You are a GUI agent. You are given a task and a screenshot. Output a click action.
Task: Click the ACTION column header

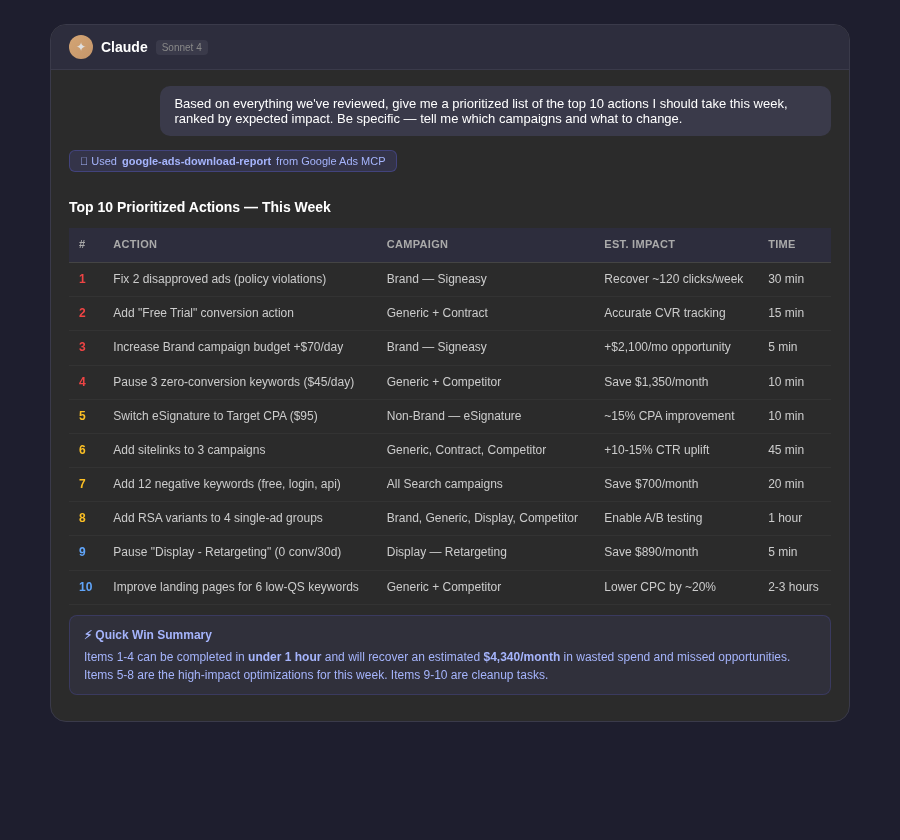pos(135,244)
